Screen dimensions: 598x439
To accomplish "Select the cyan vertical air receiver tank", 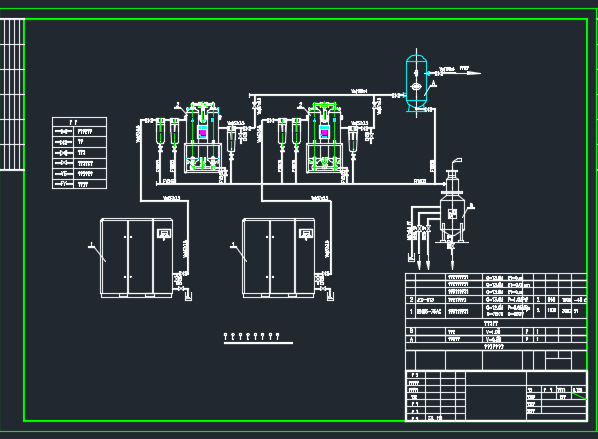I will (416, 82).
